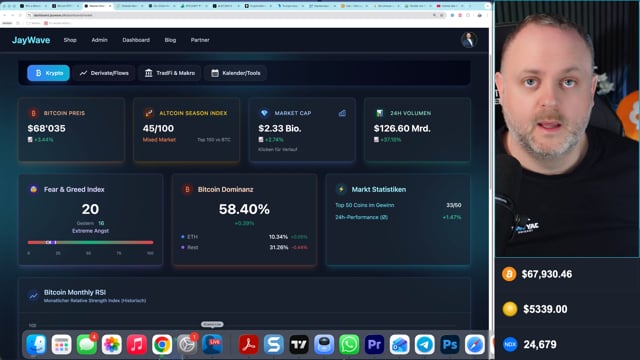The height and width of the screenshot is (360, 640).
Task: Open the Finder icon in the dock
Action: (x=36, y=345)
